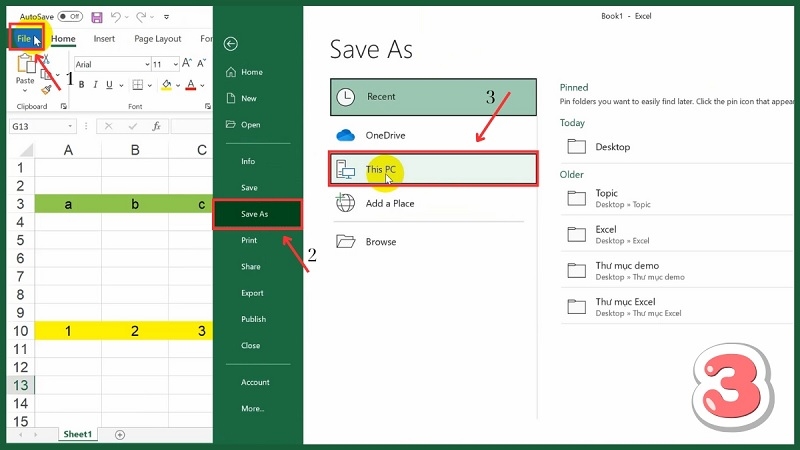Expand the Borders options arrow
800x450 pixels.
[x=149, y=86]
